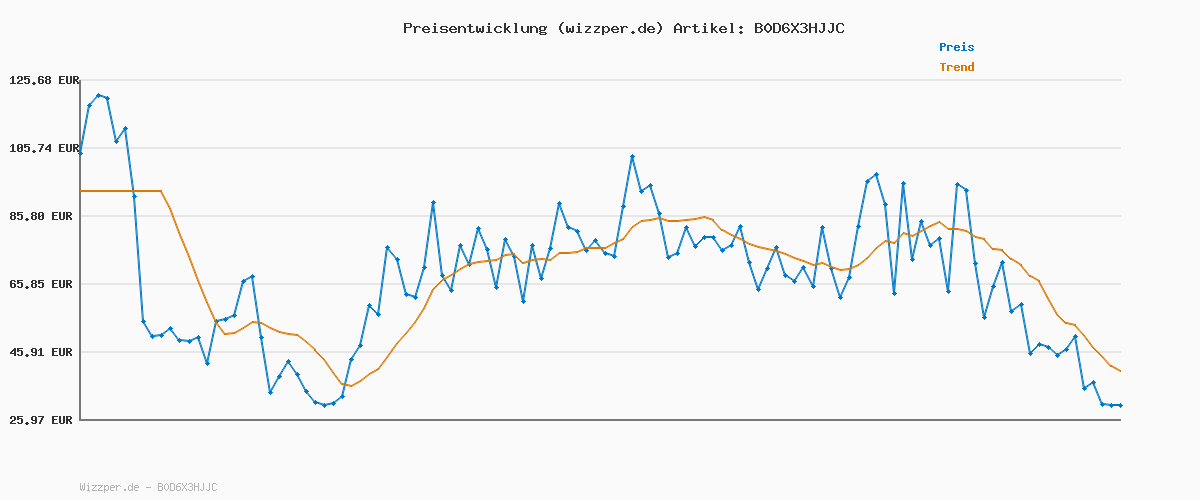This screenshot has width=1200, height=500.
Task: Click the horizontal x-axis baseline of chart
Action: point(600,420)
